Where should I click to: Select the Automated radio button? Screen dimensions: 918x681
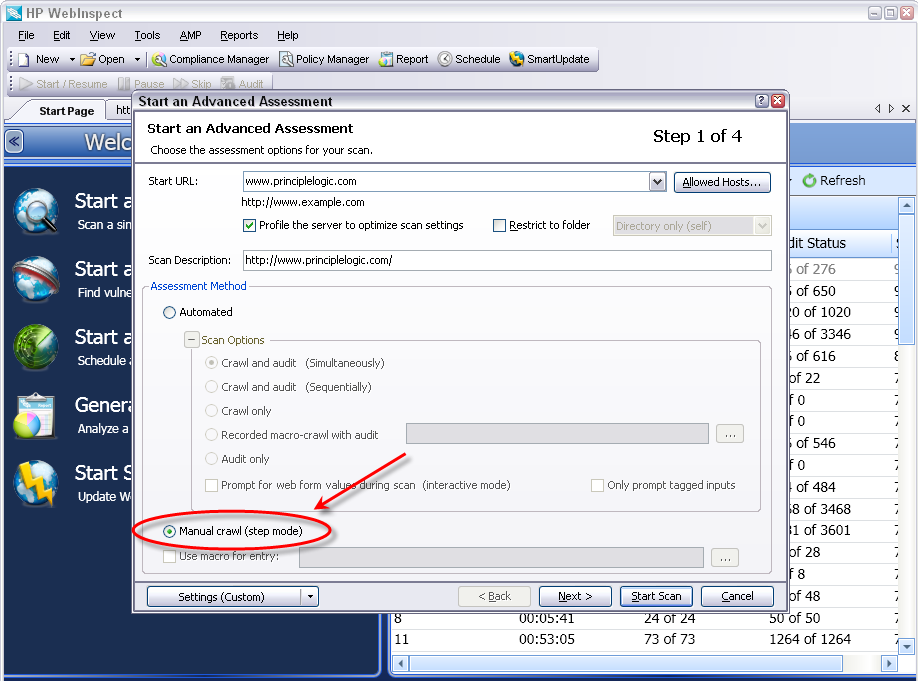click(x=169, y=313)
